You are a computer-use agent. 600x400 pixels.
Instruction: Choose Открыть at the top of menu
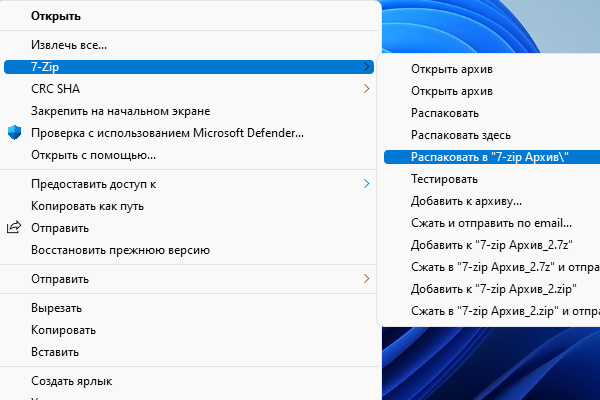tap(189, 16)
